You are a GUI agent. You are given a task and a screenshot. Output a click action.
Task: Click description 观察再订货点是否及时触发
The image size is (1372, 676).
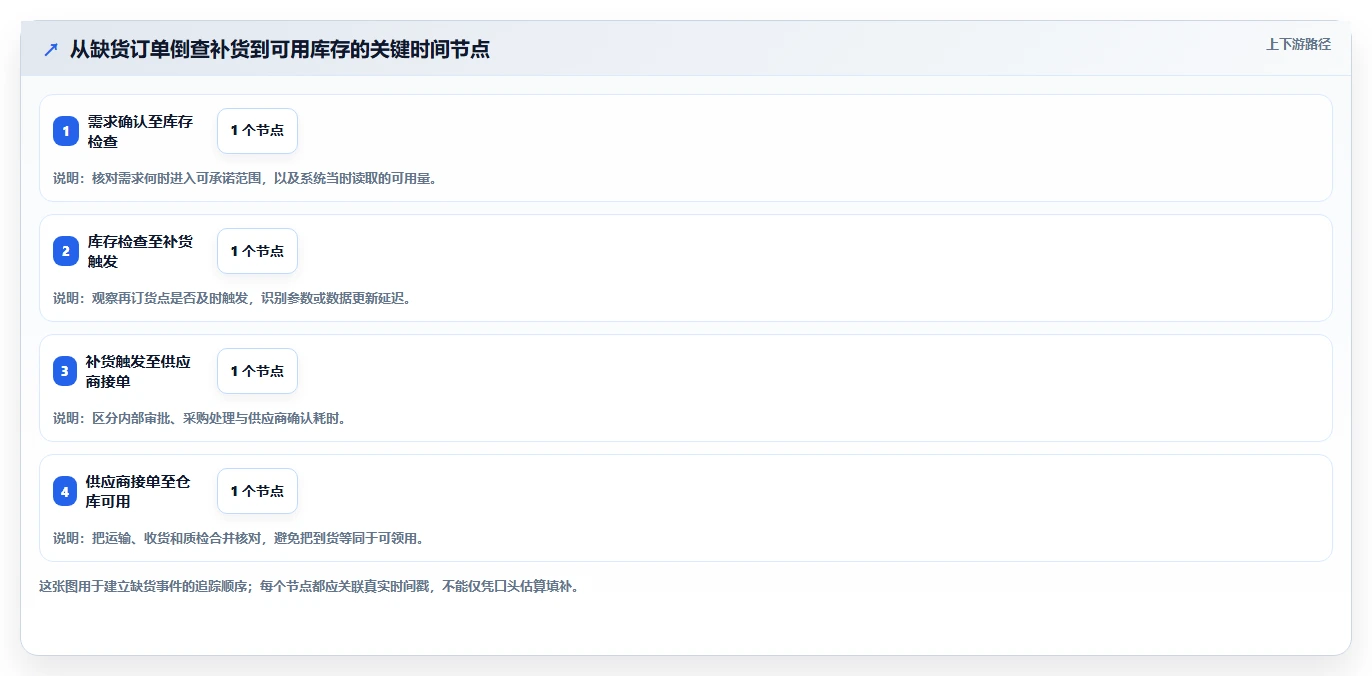pyautogui.click(x=172, y=298)
